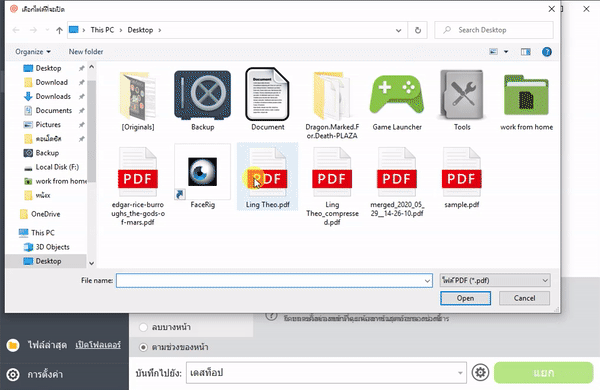This screenshot has width=600, height=390.
Task: Refresh the Desktop folder view
Action: (x=417, y=30)
